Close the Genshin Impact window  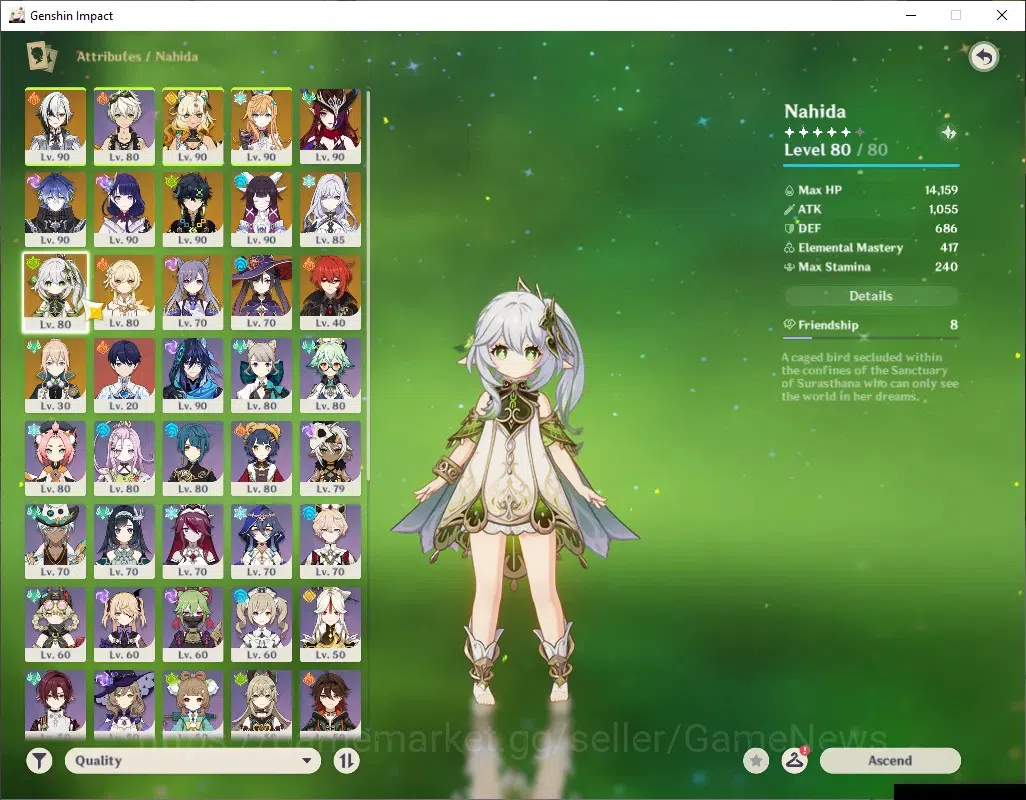click(x=1002, y=15)
